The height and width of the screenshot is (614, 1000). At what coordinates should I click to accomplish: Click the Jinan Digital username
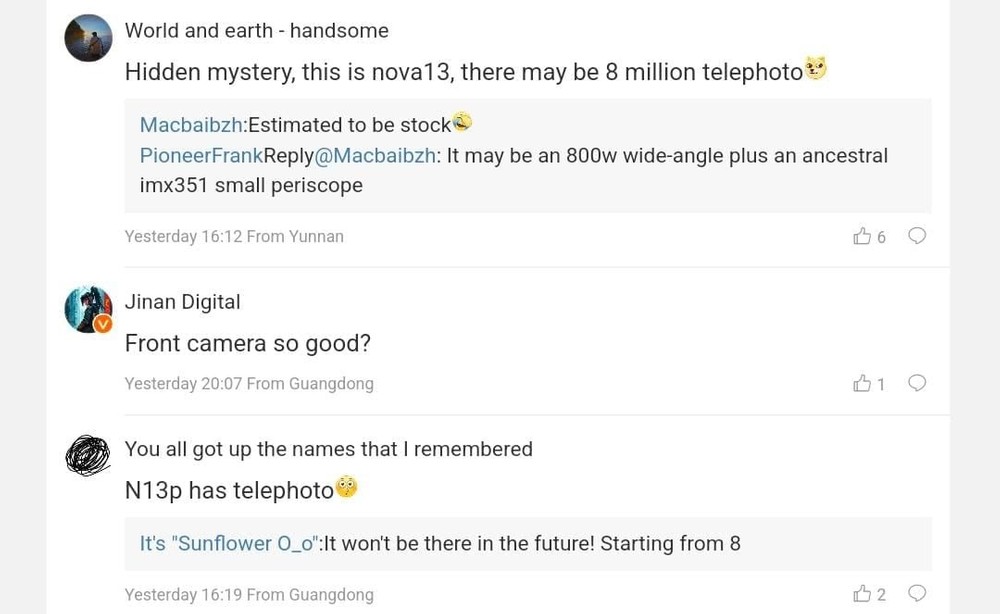(182, 302)
